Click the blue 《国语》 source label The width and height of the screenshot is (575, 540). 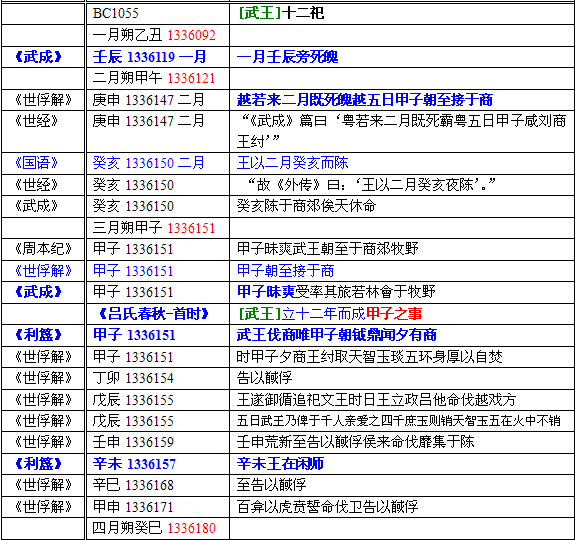pyautogui.click(x=36, y=163)
